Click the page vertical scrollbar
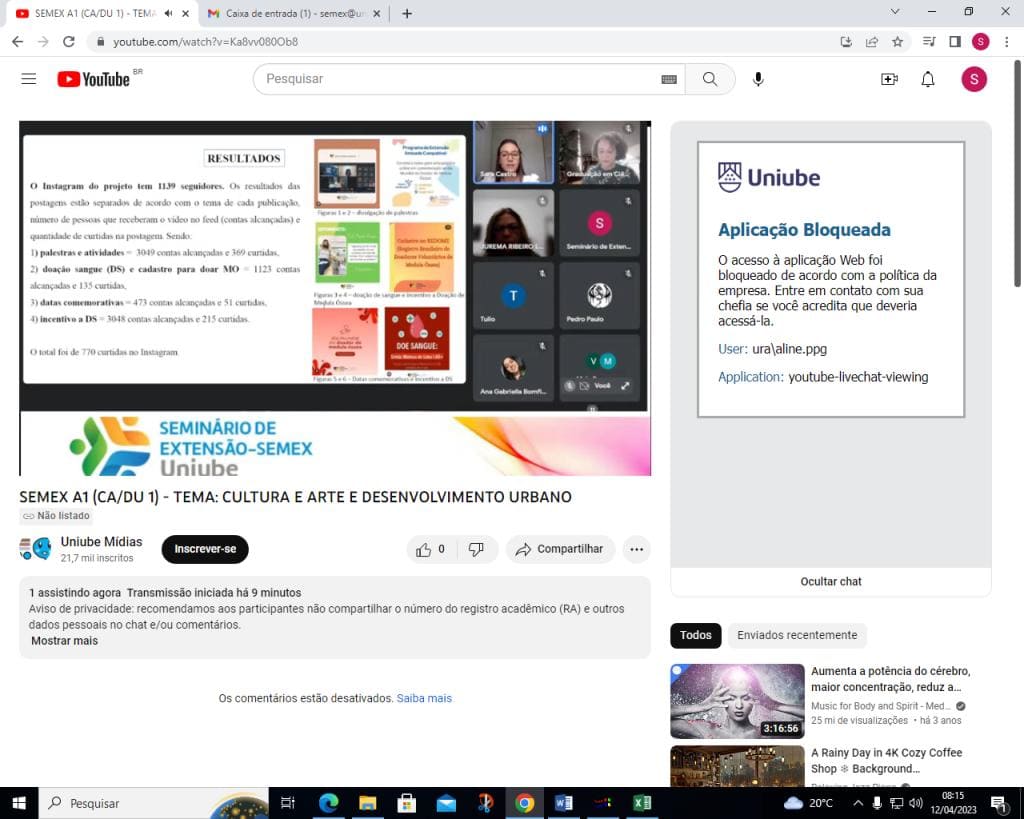Viewport: 1024px width, 819px height. [x=1017, y=173]
